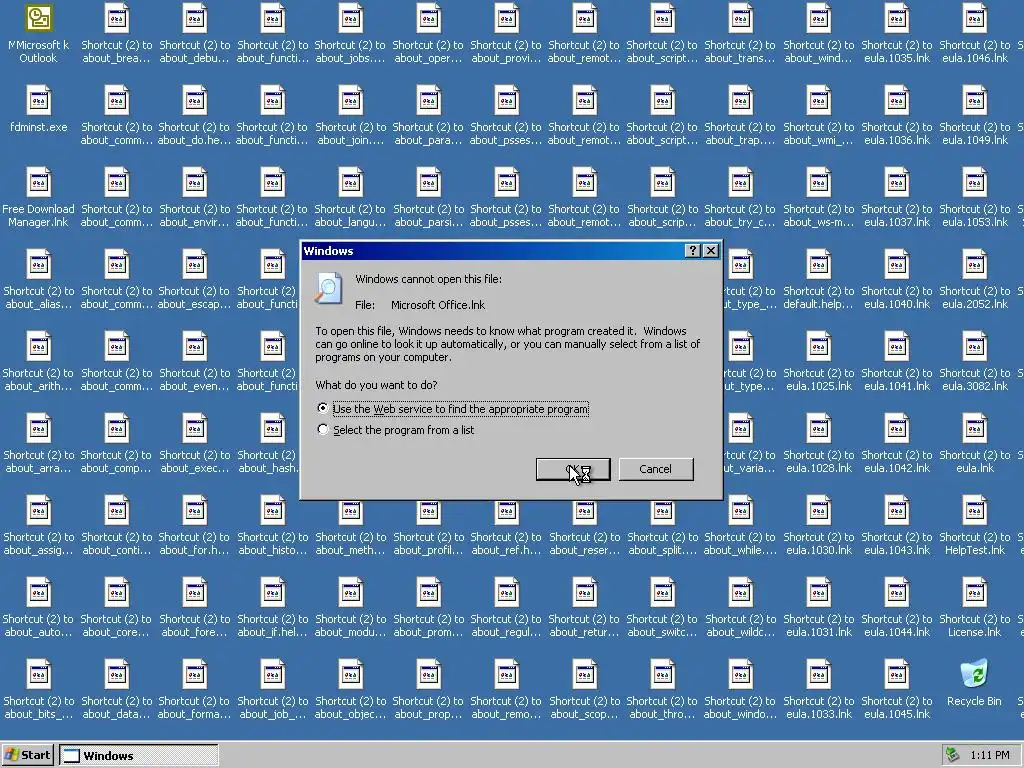Select the eula.1025.lnk shortcut icon
Image resolution: width=1024 pixels, height=768 pixels.
(x=818, y=347)
